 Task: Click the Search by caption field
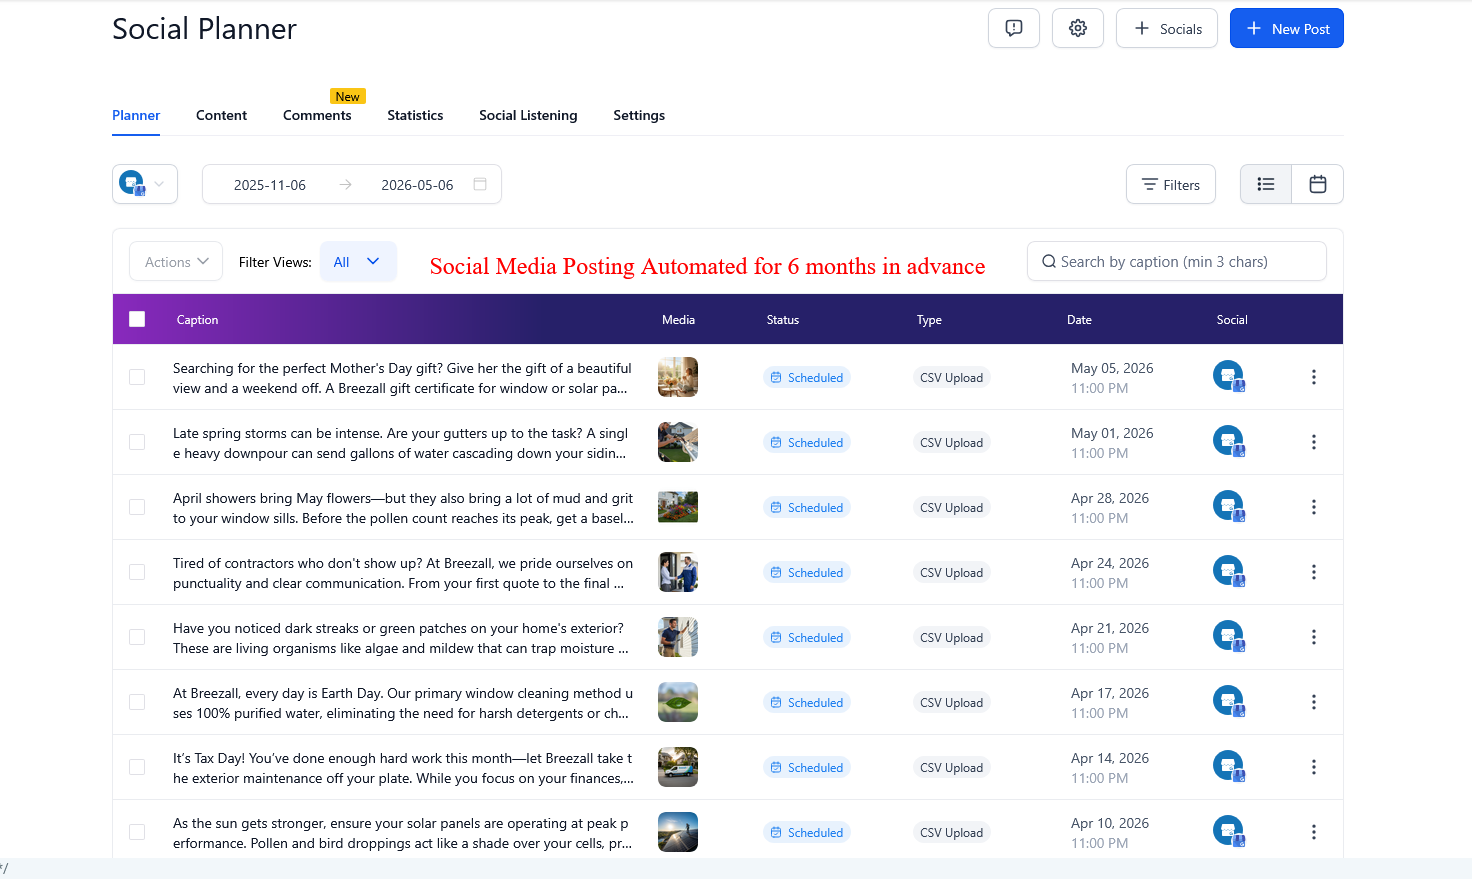tap(1177, 261)
